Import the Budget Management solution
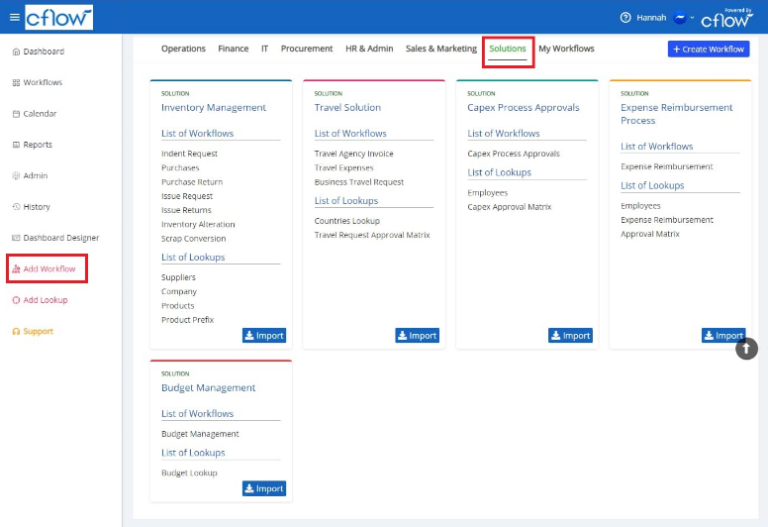The height and width of the screenshot is (527, 768). (264, 488)
